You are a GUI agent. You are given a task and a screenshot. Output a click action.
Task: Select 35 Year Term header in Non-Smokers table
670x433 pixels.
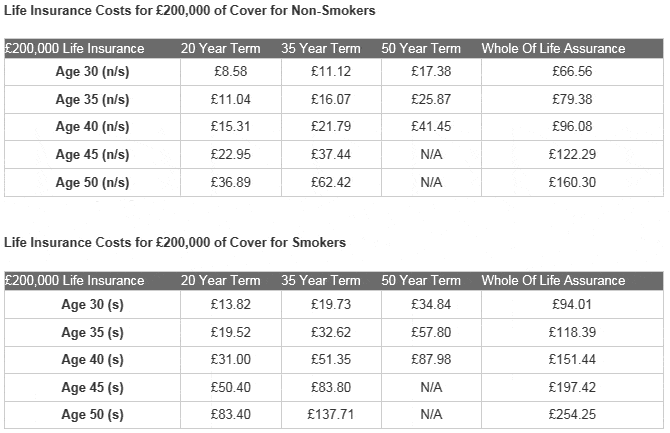321,48
